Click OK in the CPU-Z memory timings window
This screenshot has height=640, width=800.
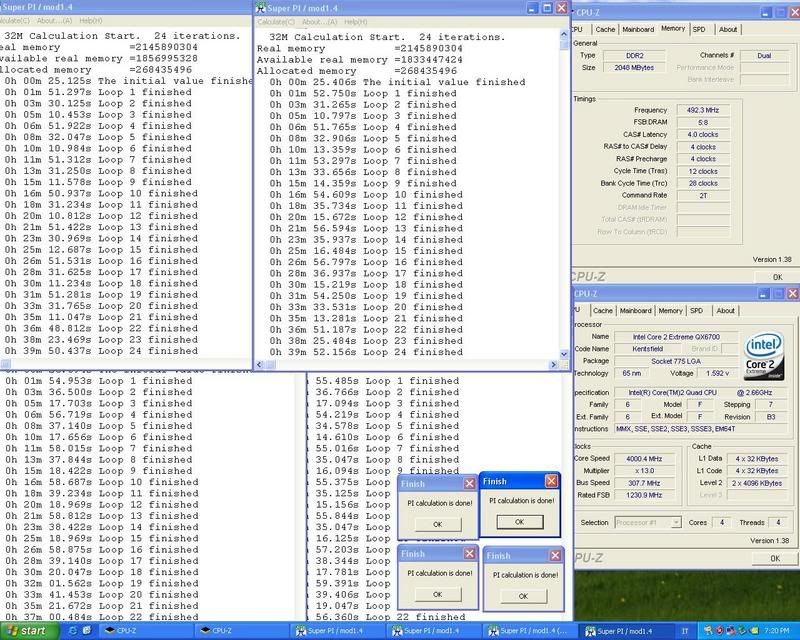point(777,277)
